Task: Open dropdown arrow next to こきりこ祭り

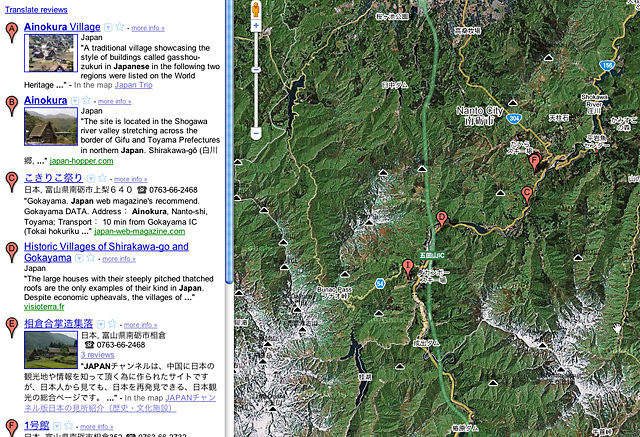Action: [x=89, y=178]
